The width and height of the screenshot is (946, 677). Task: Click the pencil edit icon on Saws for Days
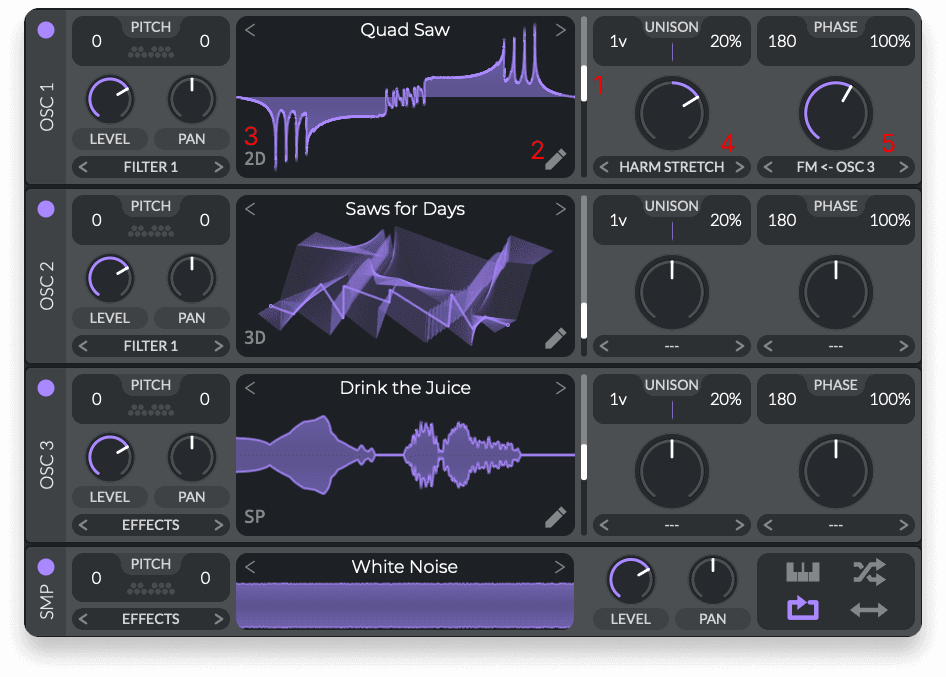555,338
